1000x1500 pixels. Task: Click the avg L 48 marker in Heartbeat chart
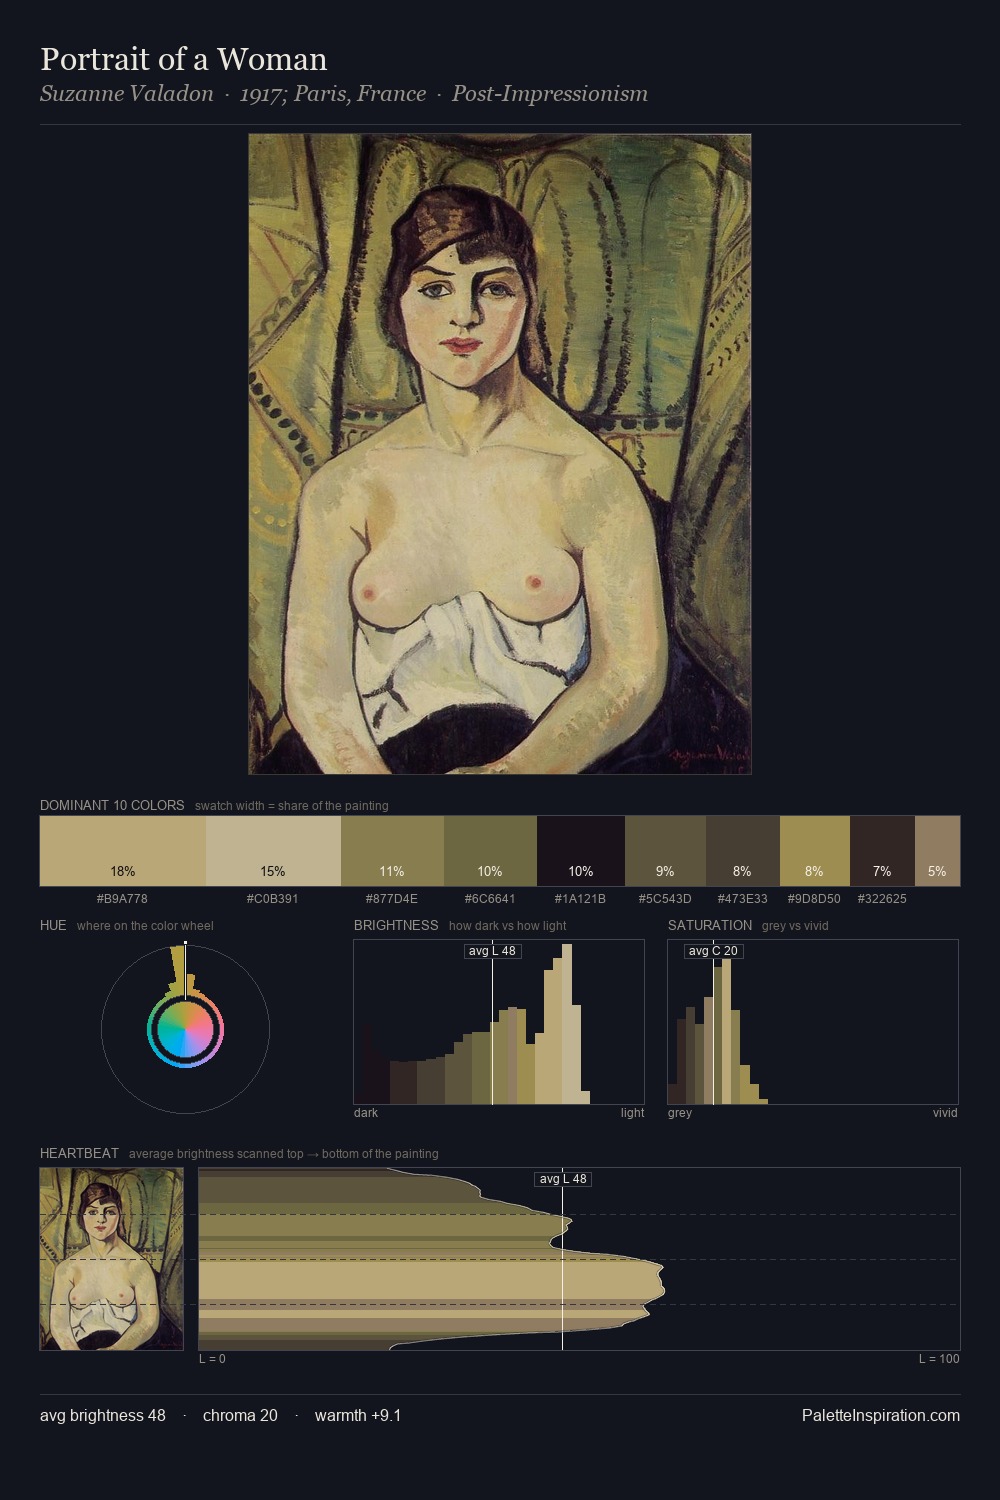coord(563,1179)
